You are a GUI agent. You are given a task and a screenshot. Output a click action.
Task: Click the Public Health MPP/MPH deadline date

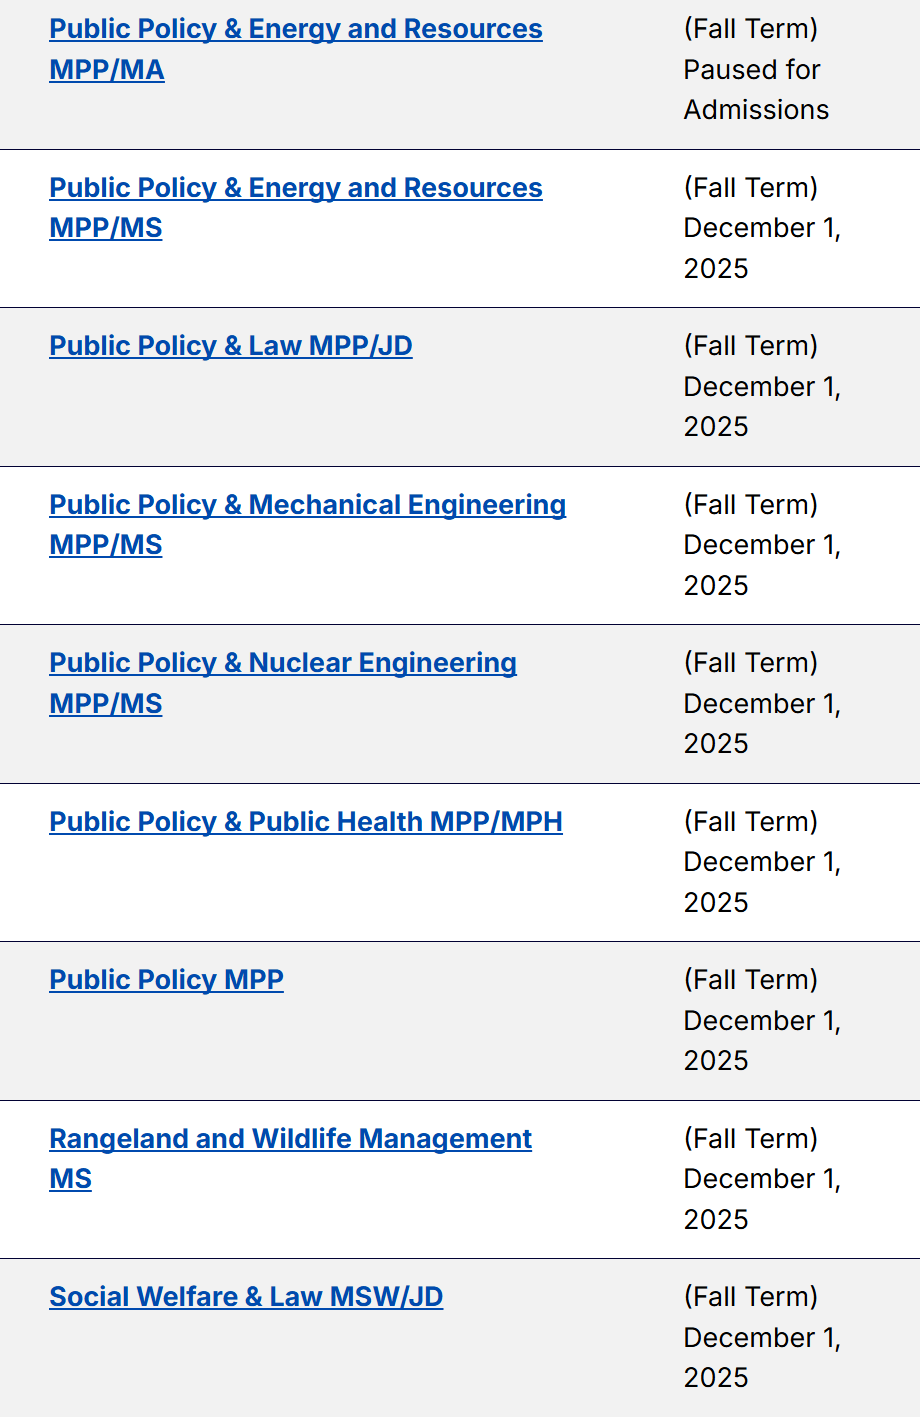tap(761, 863)
